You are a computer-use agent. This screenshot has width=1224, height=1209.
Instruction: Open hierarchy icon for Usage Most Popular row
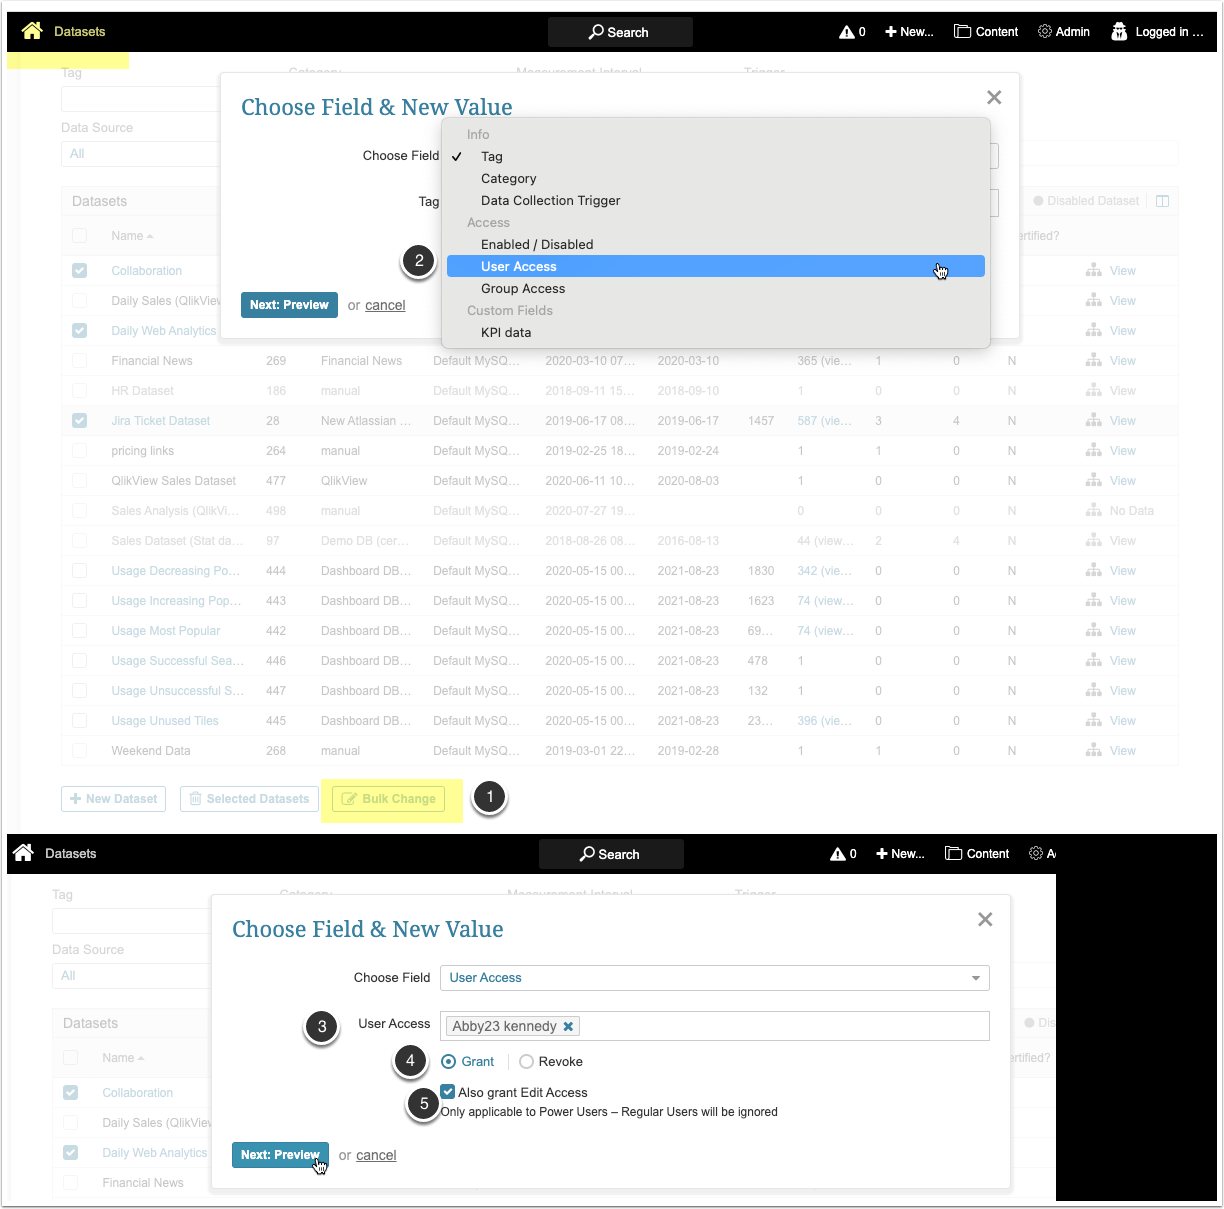click(x=1094, y=630)
